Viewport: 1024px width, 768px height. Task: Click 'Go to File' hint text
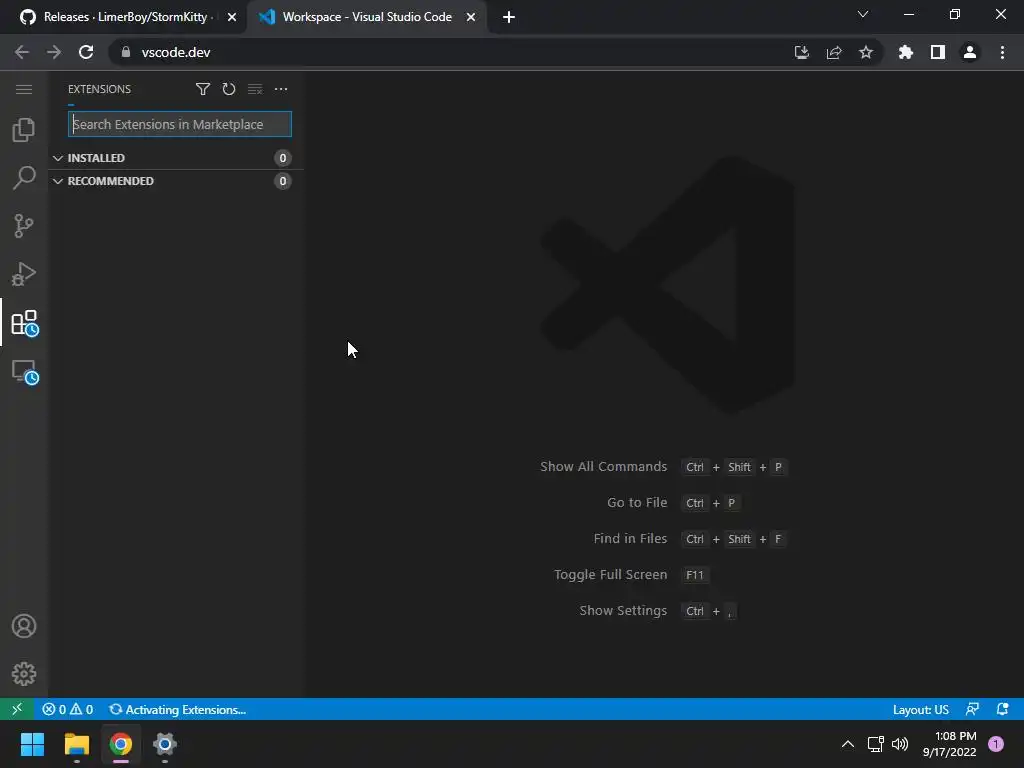(x=637, y=502)
